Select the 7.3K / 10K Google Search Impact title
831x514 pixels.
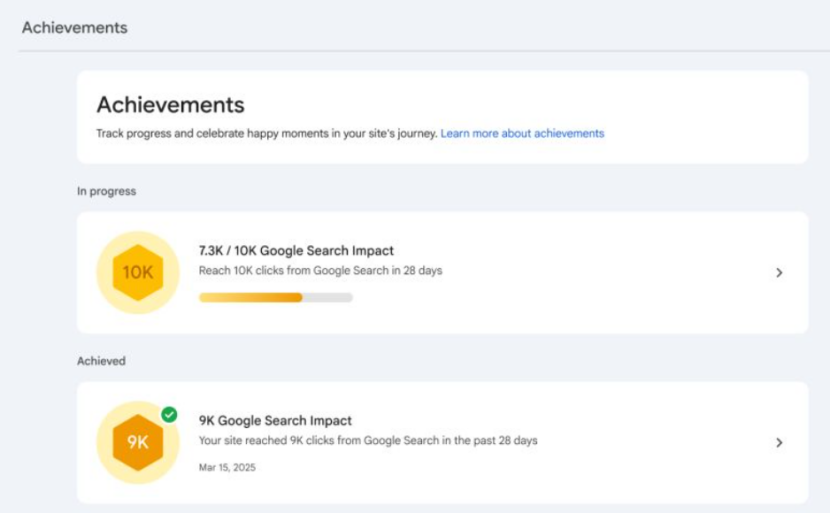pos(296,251)
